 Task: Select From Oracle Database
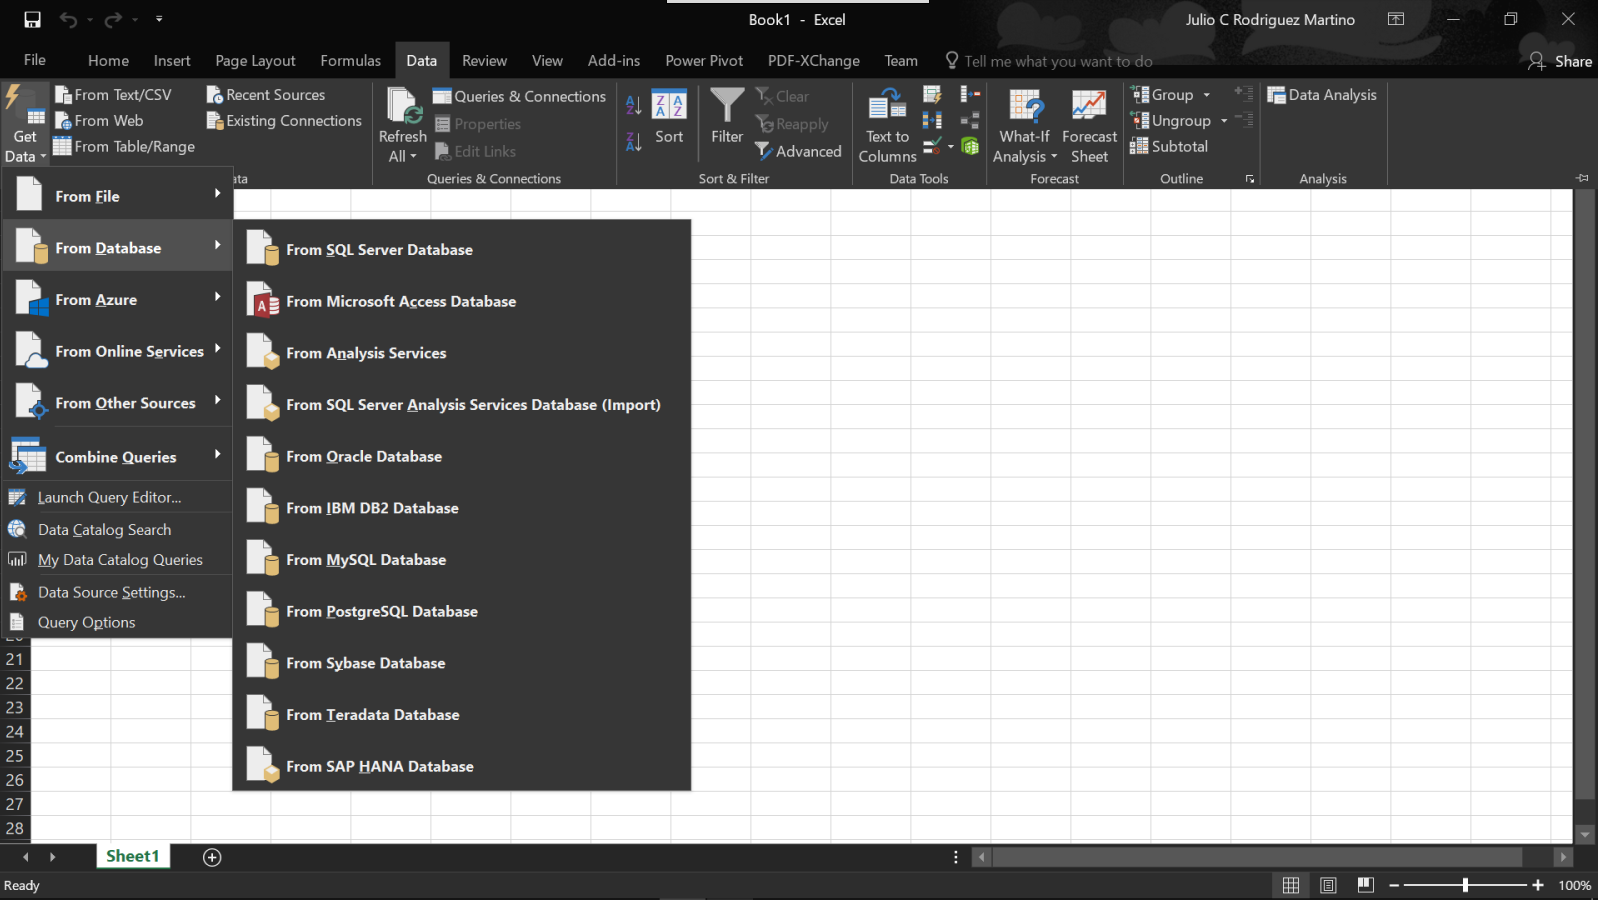(462, 456)
